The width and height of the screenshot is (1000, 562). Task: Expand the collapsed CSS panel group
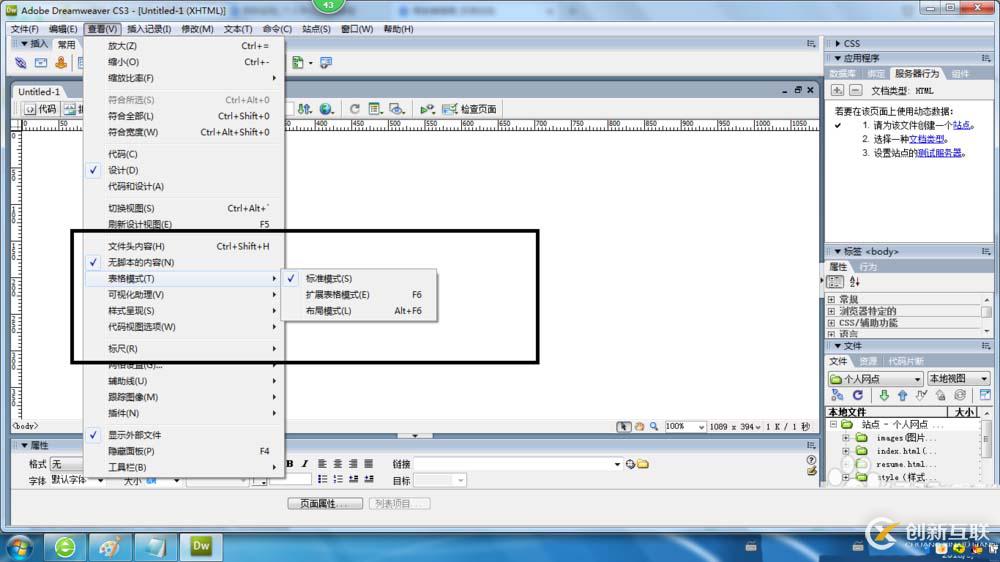[838, 43]
